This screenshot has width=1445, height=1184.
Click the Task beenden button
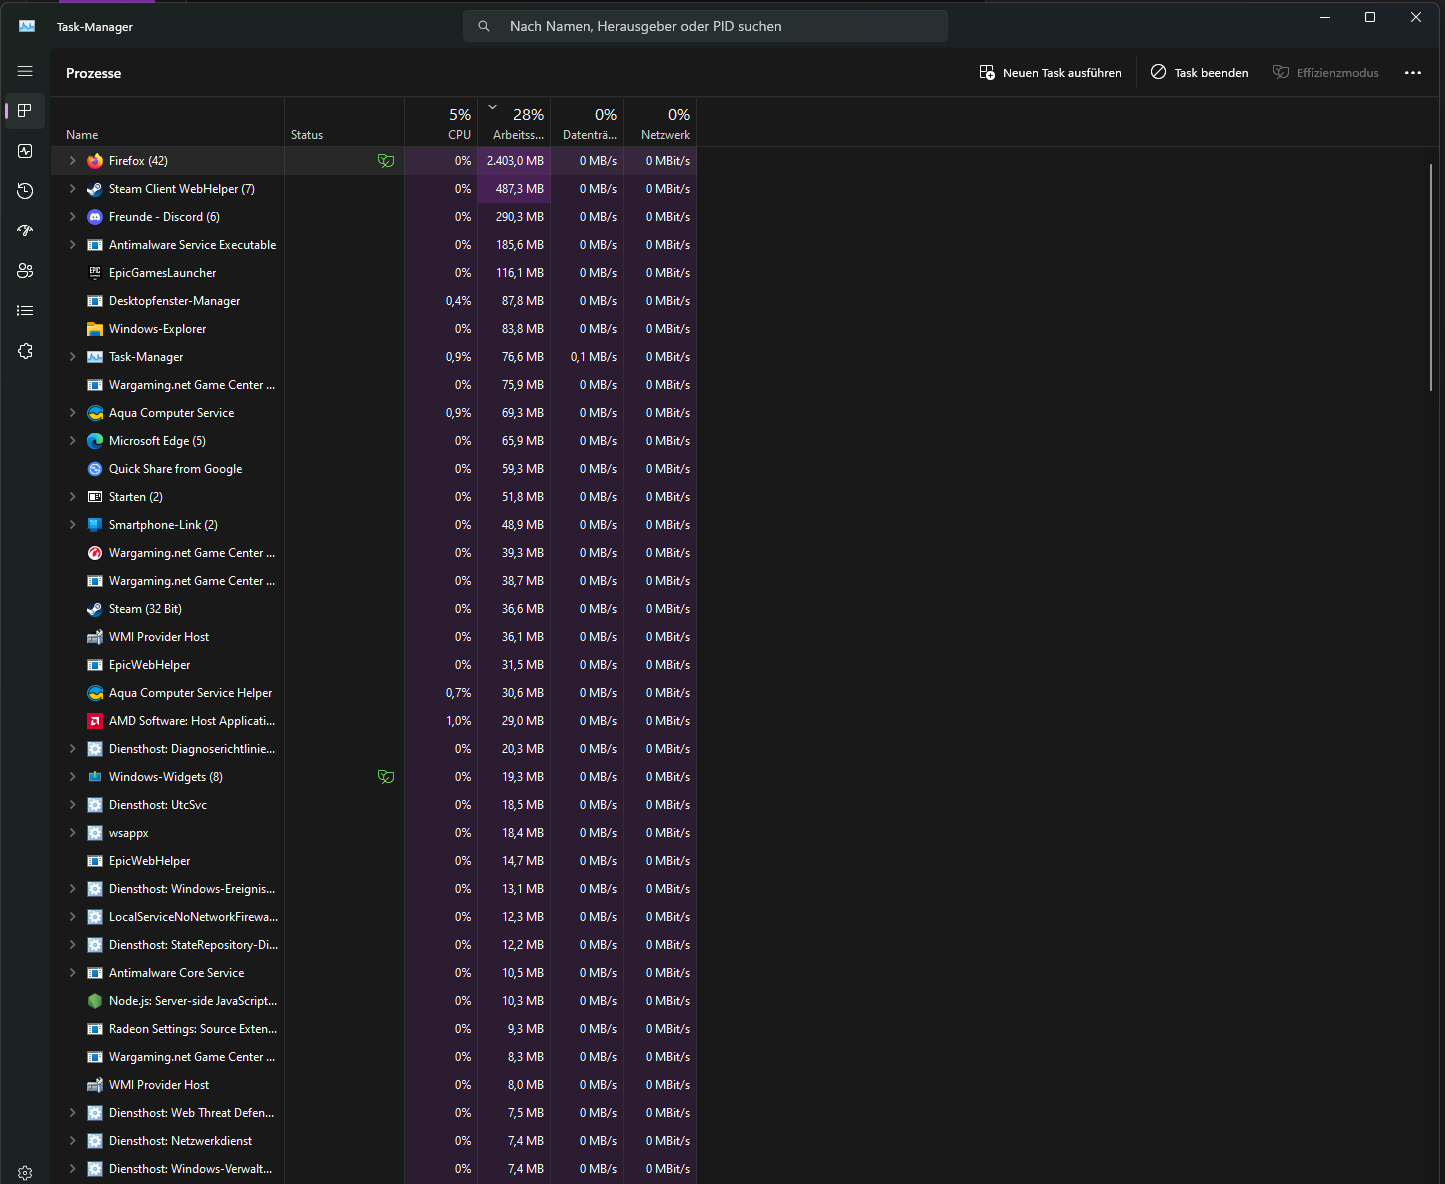(1199, 73)
